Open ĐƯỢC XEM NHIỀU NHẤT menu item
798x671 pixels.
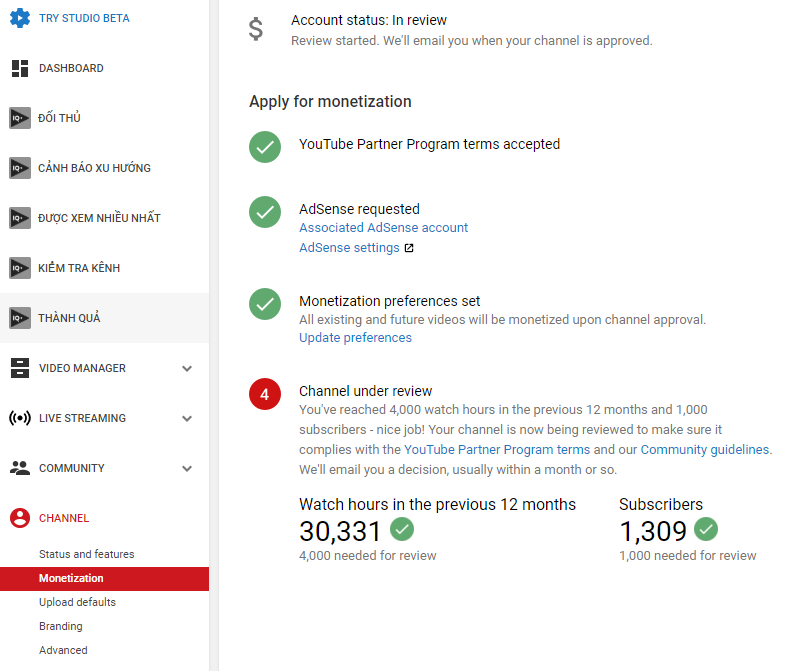(99, 217)
